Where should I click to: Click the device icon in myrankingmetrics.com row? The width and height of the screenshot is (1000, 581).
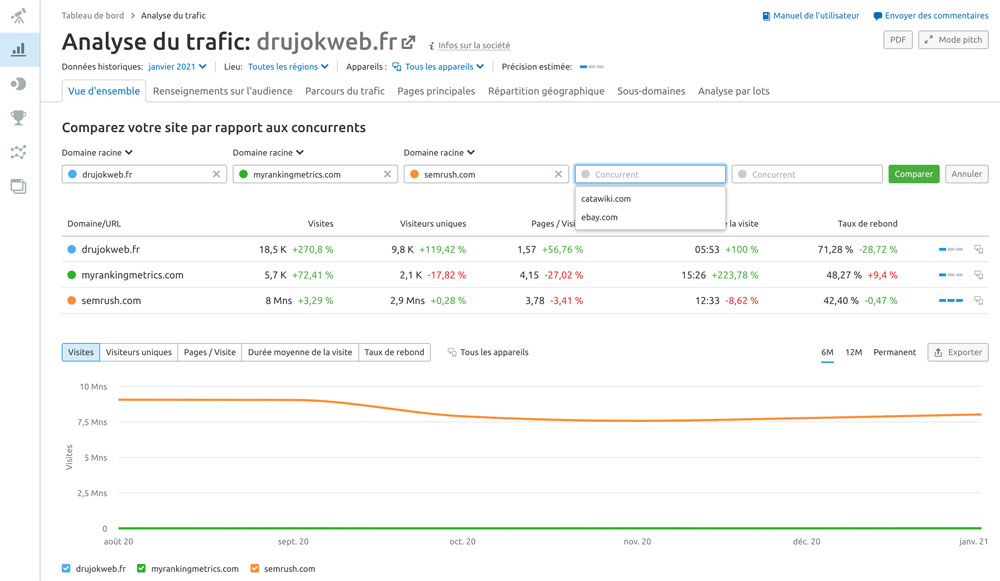978,275
